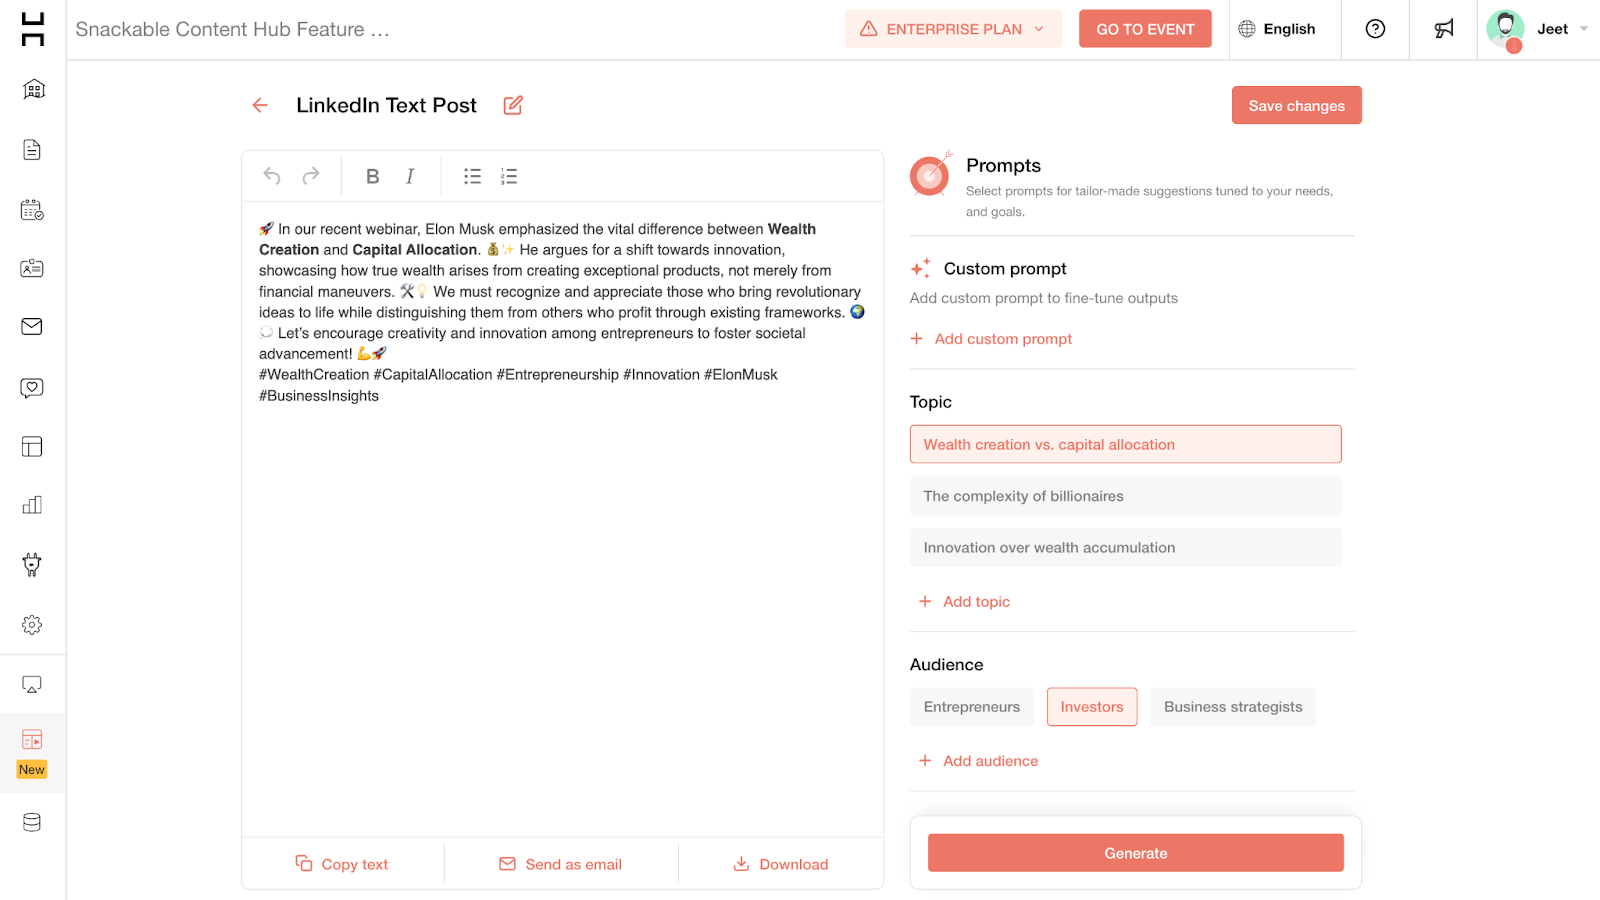Open the help question mark icon
The width and height of the screenshot is (1600, 900).
pyautogui.click(x=1376, y=29)
